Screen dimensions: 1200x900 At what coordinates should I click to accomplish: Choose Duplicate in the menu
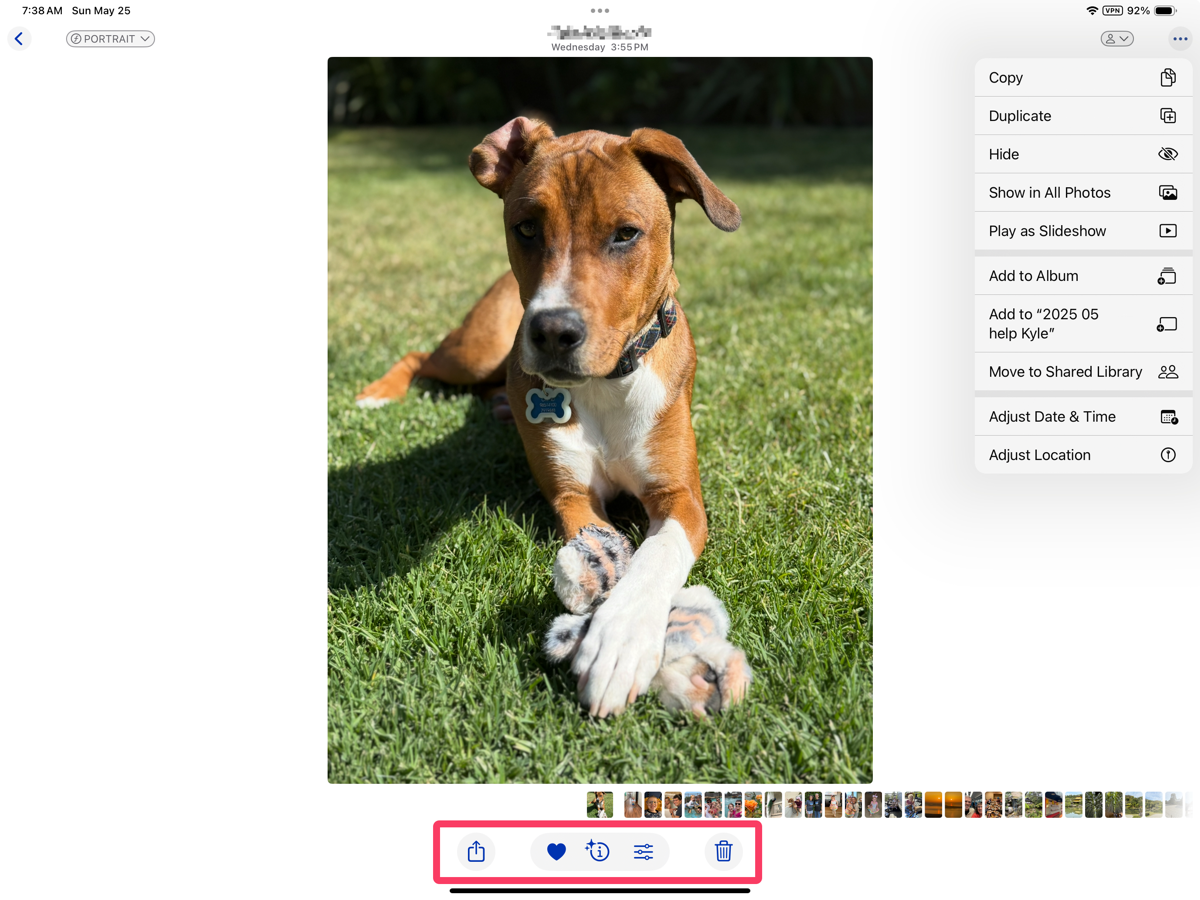(1082, 116)
